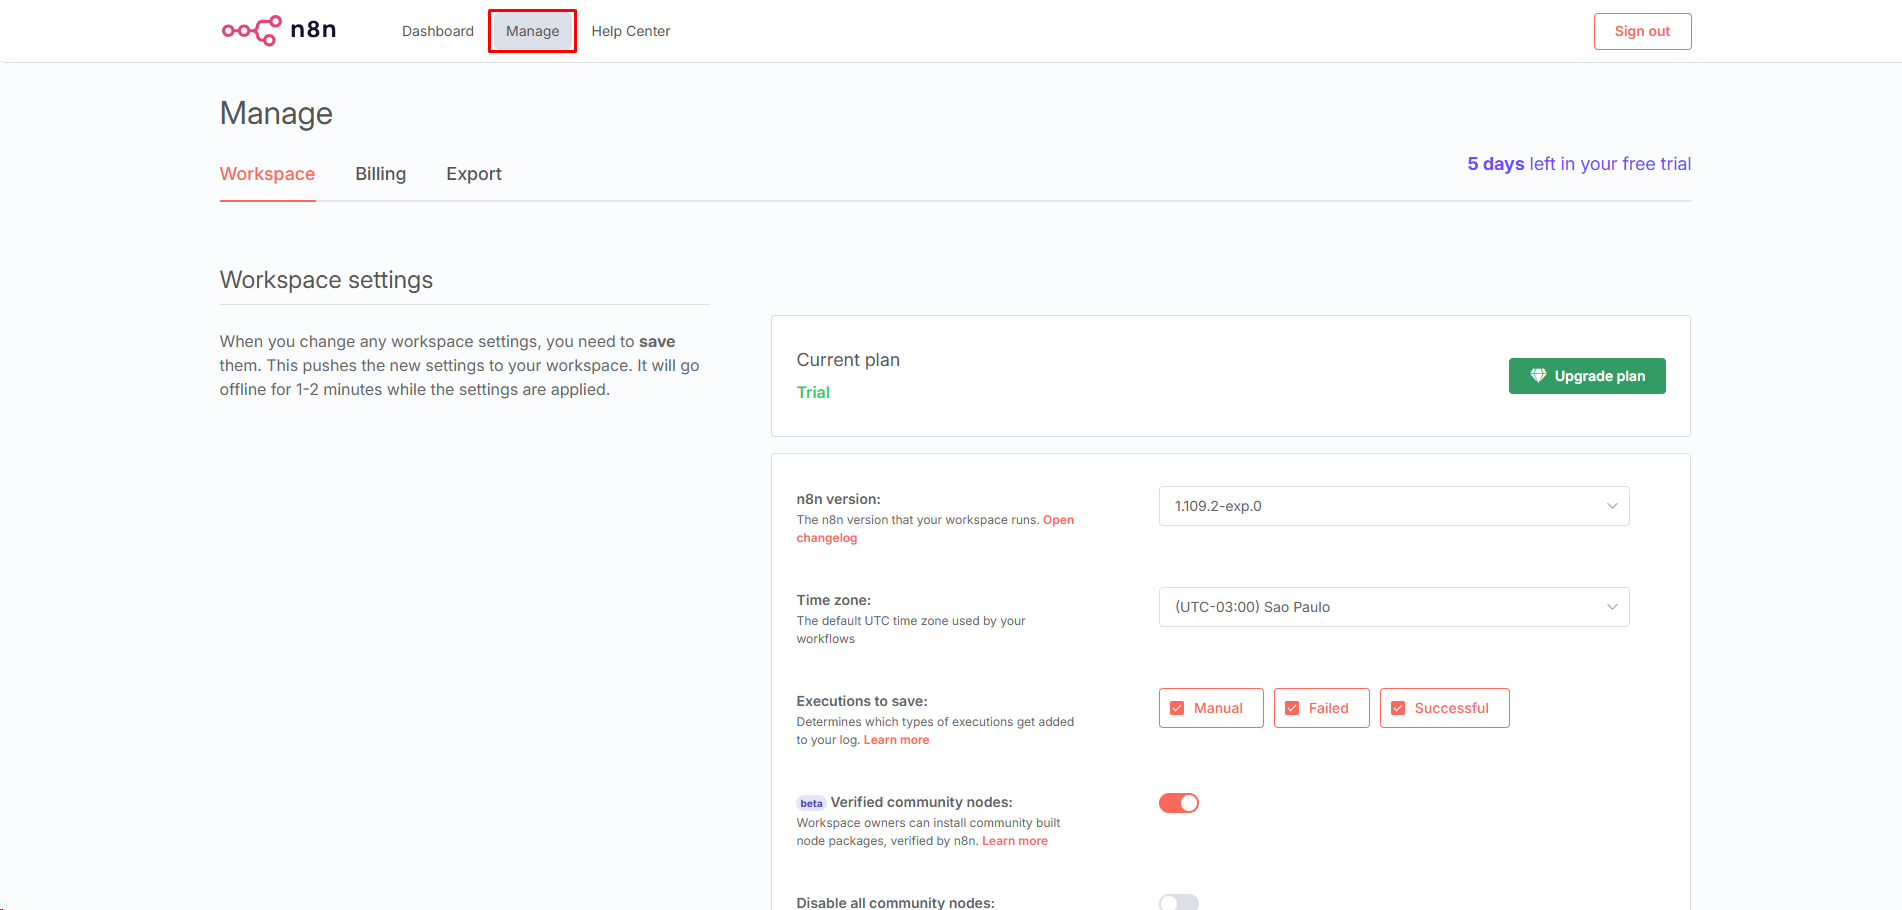Click the n8n logo icon
Screen dimensions: 1902x910
pos(251,31)
